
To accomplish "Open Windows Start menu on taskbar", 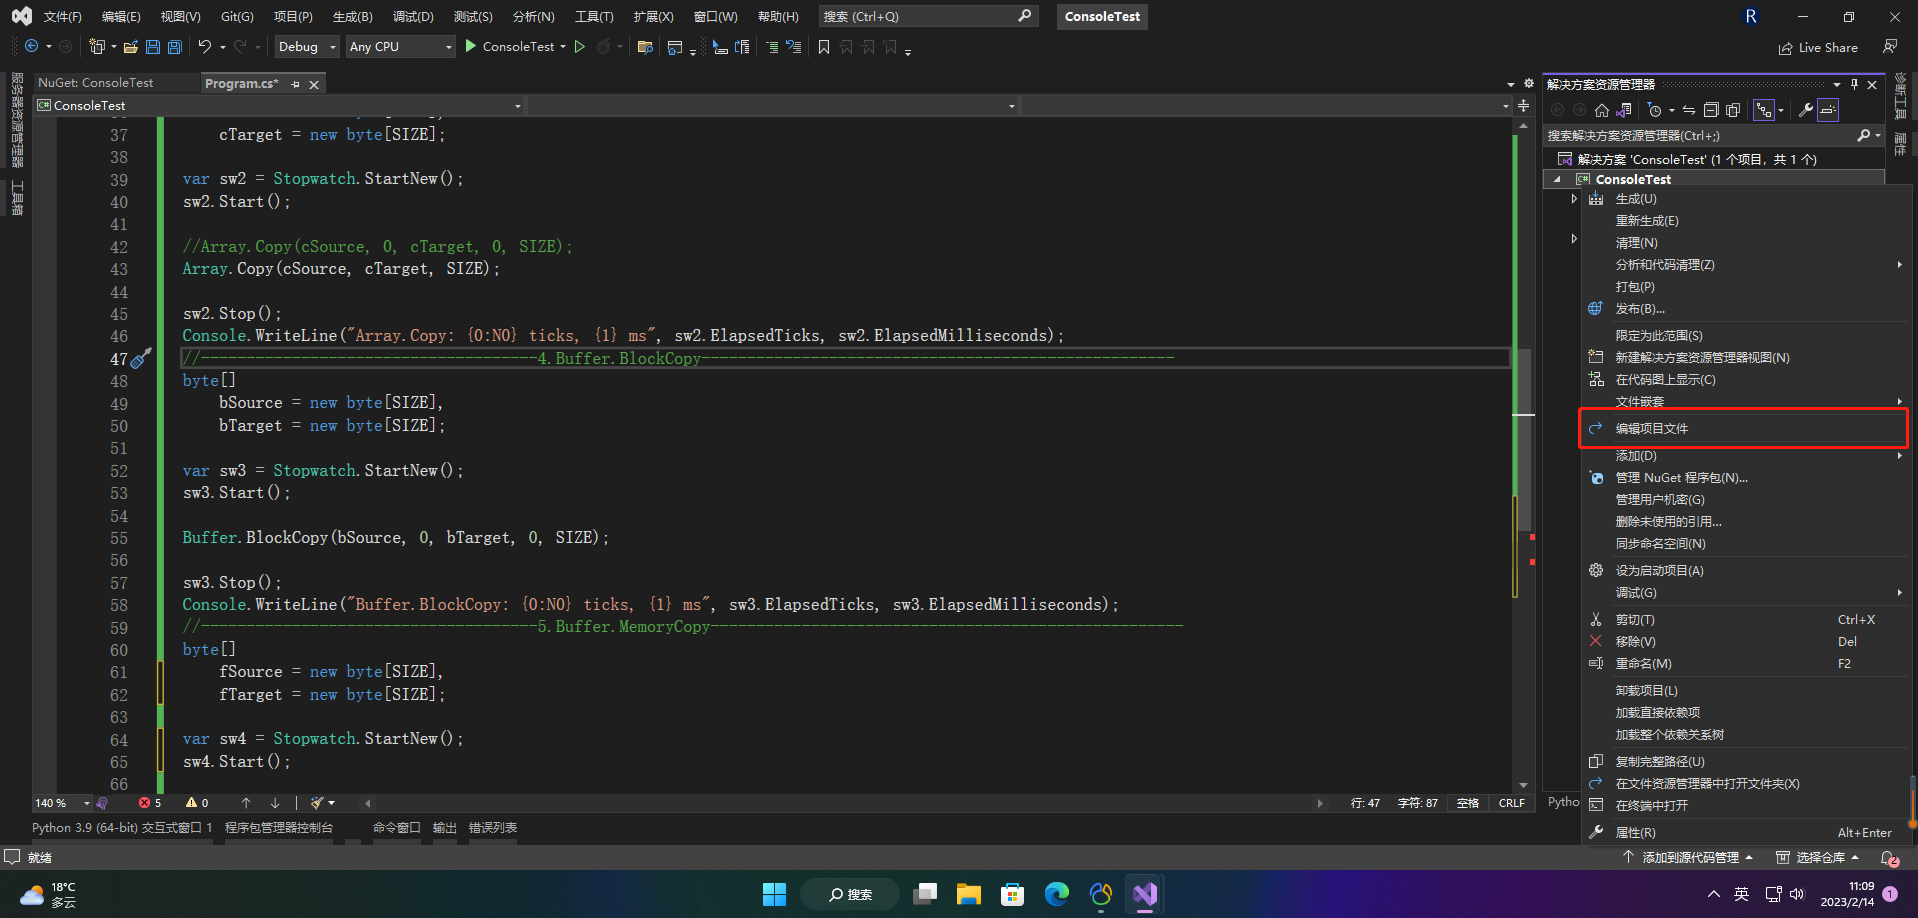I will click(774, 894).
